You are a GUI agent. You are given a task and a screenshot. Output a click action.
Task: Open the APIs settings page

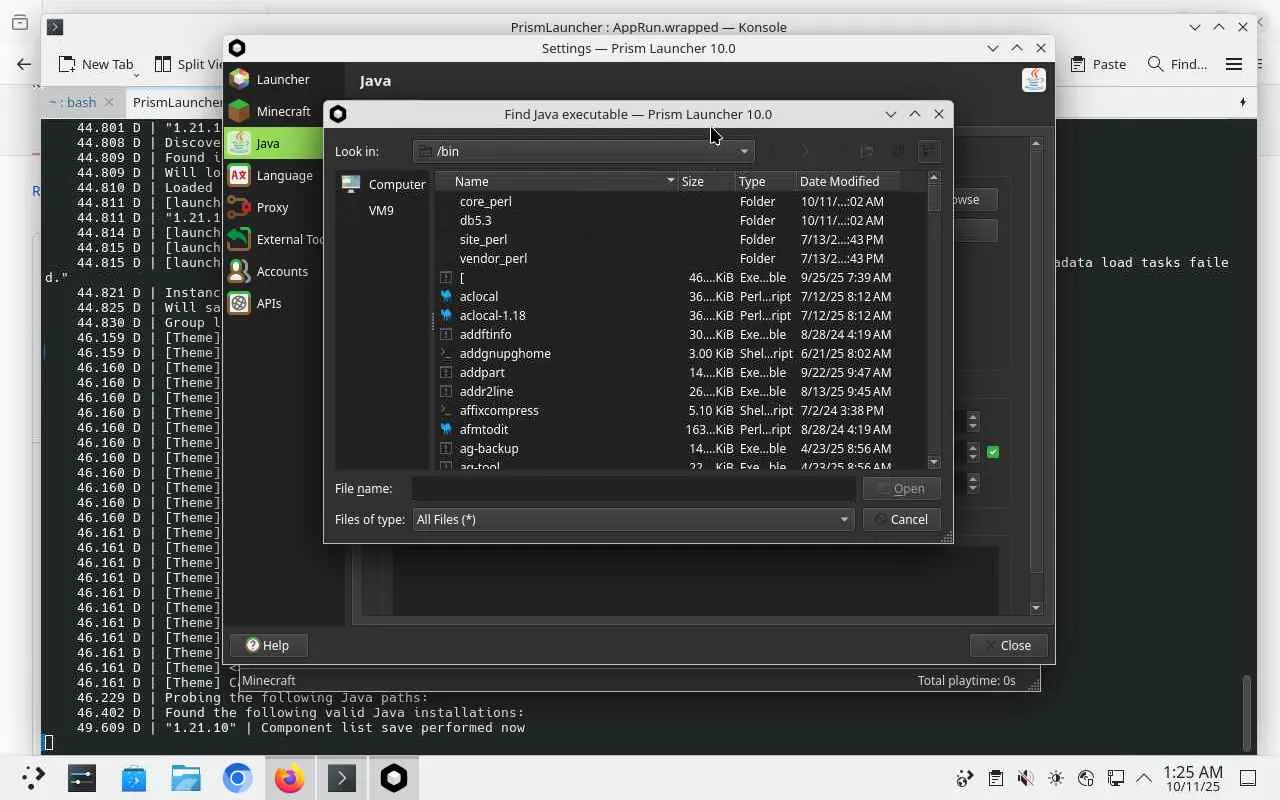[x=275, y=303]
